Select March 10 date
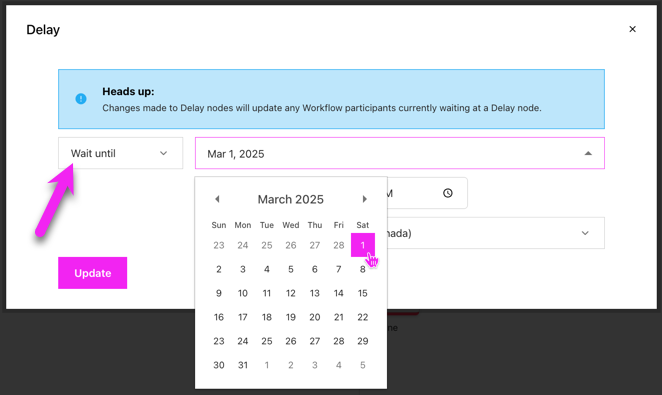This screenshot has width=662, height=395. click(x=243, y=293)
